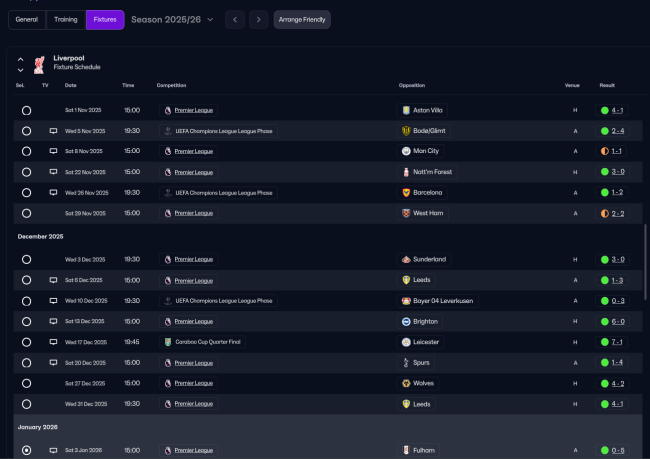Switch to the General tab

[x=27, y=19]
